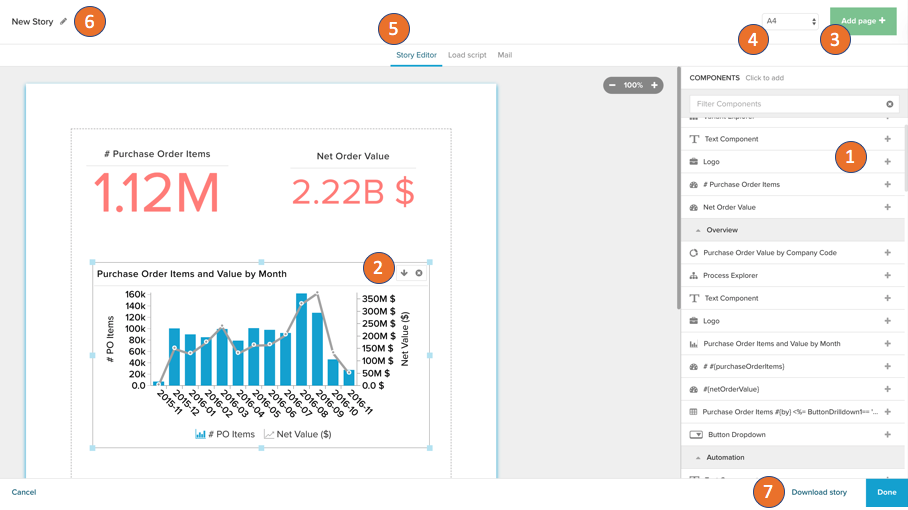Clear the Filter Components search field
908x510 pixels.
pos(889,104)
